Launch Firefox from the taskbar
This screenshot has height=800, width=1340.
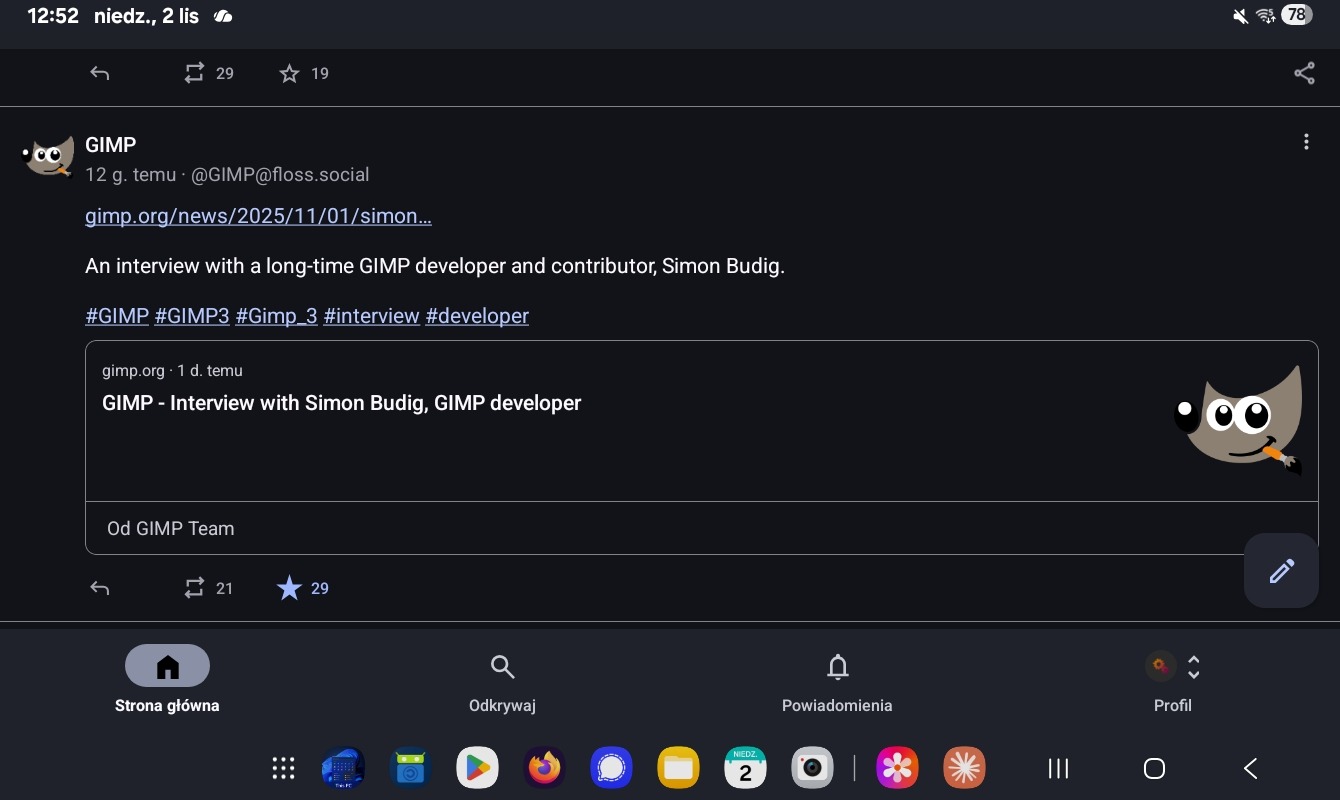coord(545,768)
